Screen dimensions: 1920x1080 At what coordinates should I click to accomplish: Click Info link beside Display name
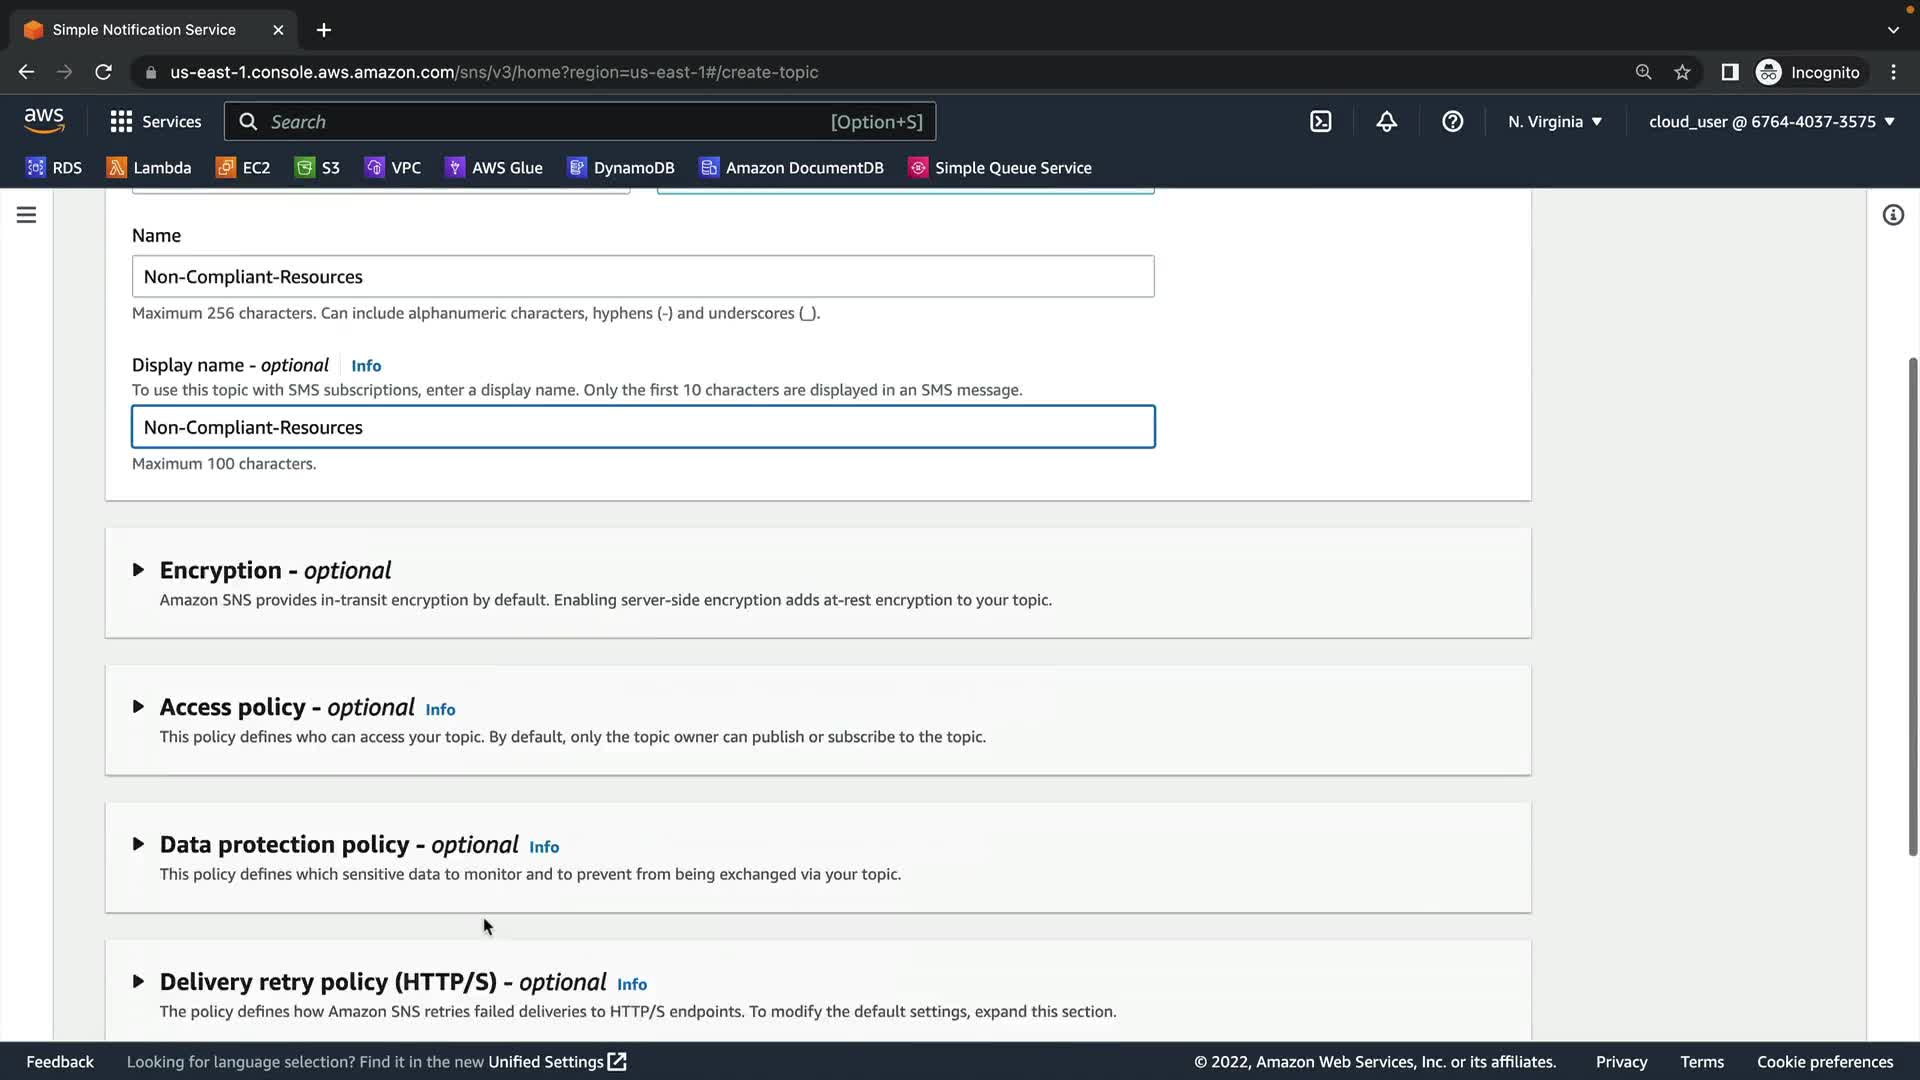[366, 366]
